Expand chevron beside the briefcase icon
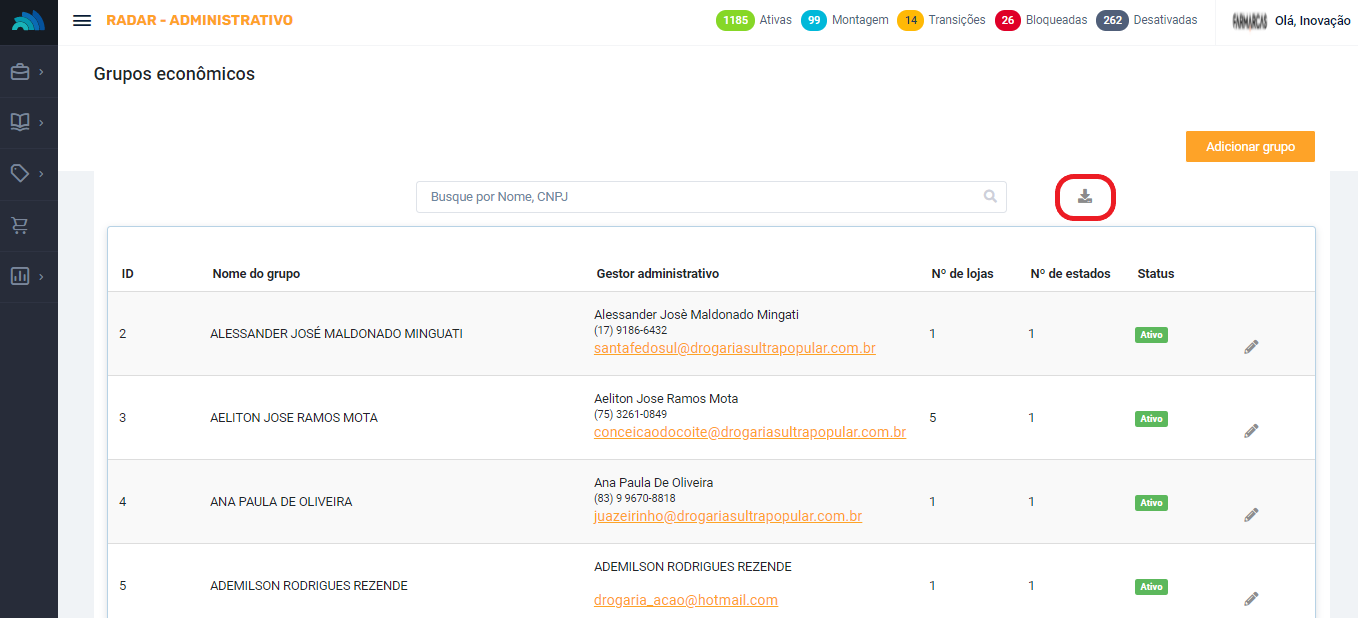The width and height of the screenshot is (1358, 618). coord(41,72)
